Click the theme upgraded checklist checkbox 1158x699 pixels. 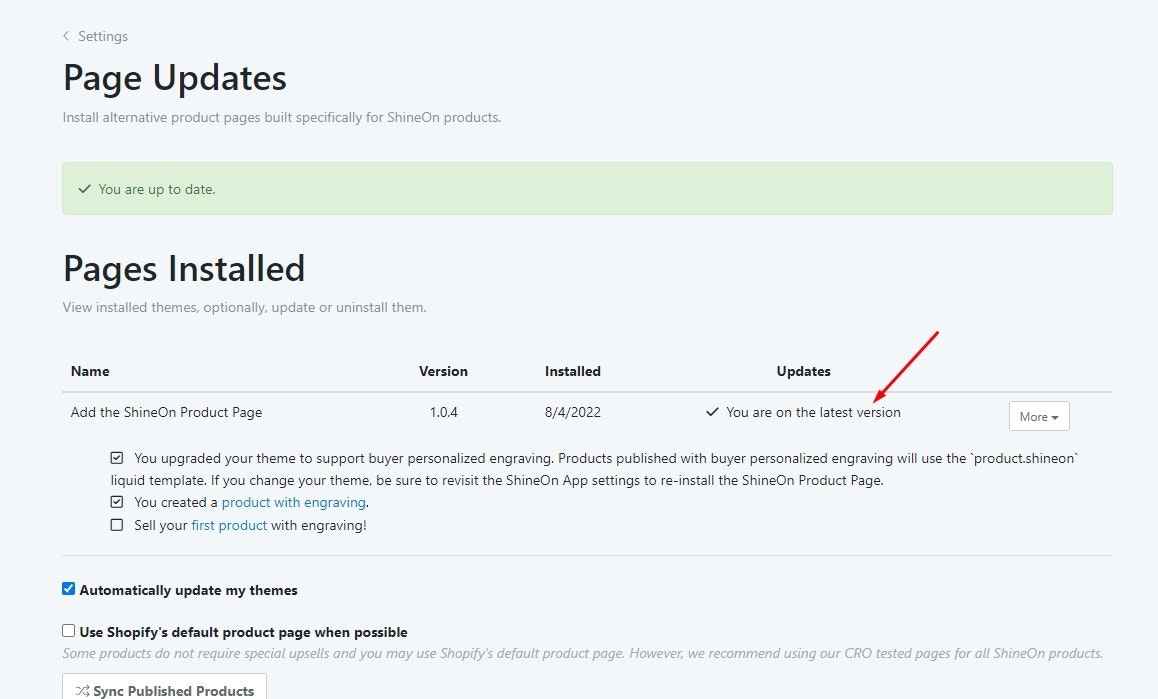click(117, 458)
